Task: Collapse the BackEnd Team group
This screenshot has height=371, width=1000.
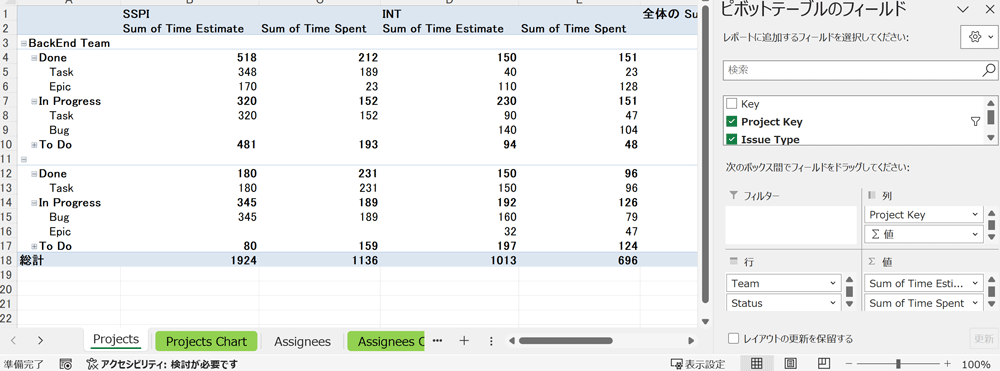Action: pos(24,44)
